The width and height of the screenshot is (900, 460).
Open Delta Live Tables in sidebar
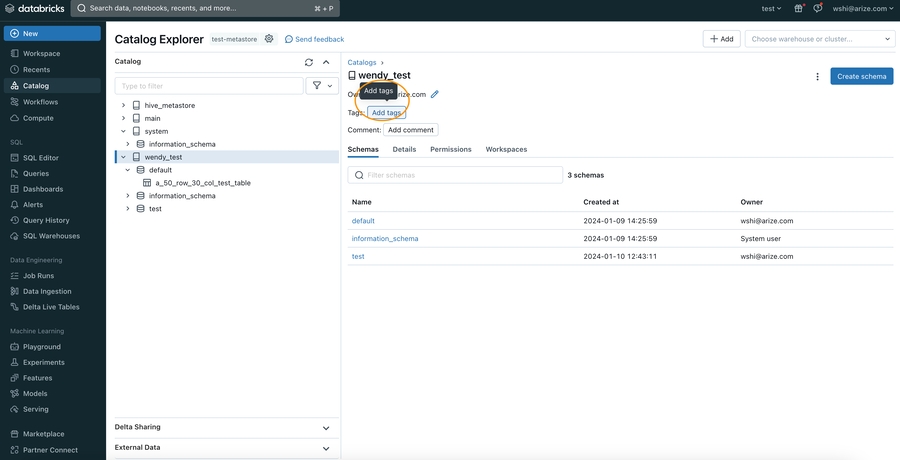tap(51, 307)
